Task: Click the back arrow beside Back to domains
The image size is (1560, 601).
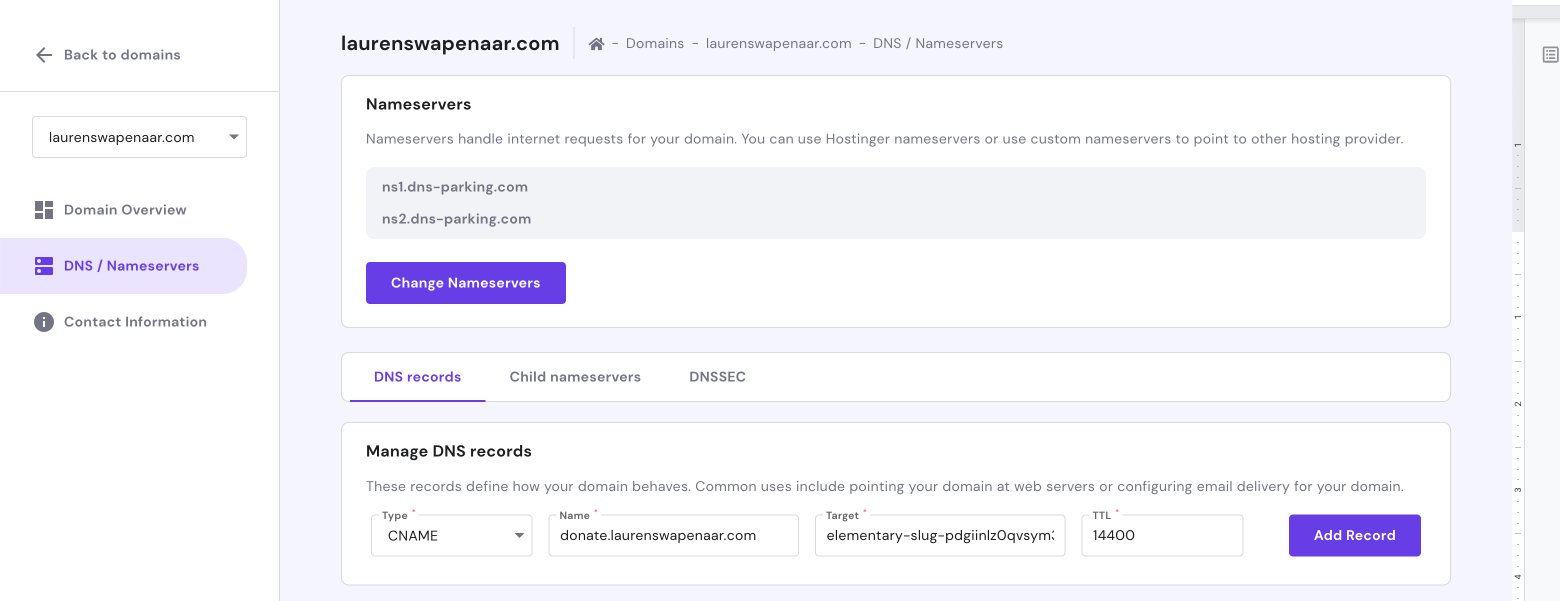Action: (44, 55)
